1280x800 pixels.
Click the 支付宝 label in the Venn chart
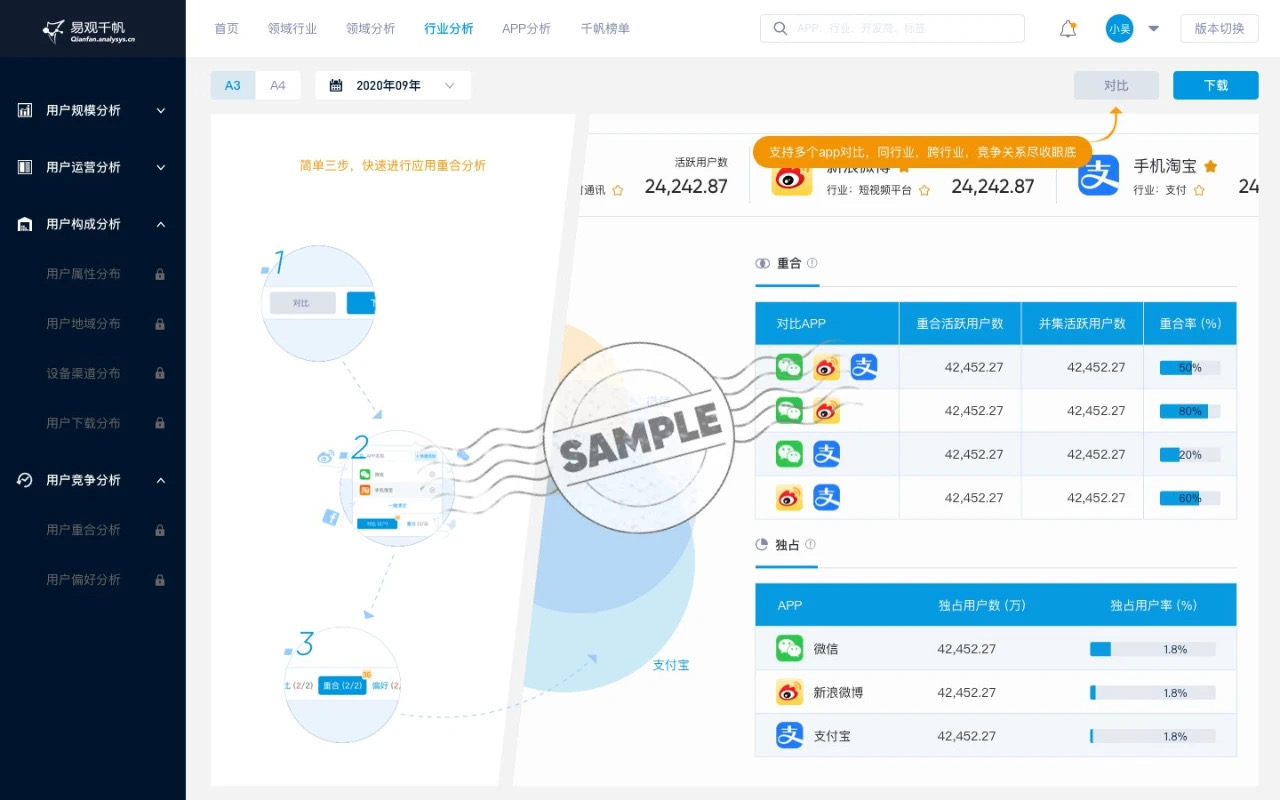pos(671,665)
